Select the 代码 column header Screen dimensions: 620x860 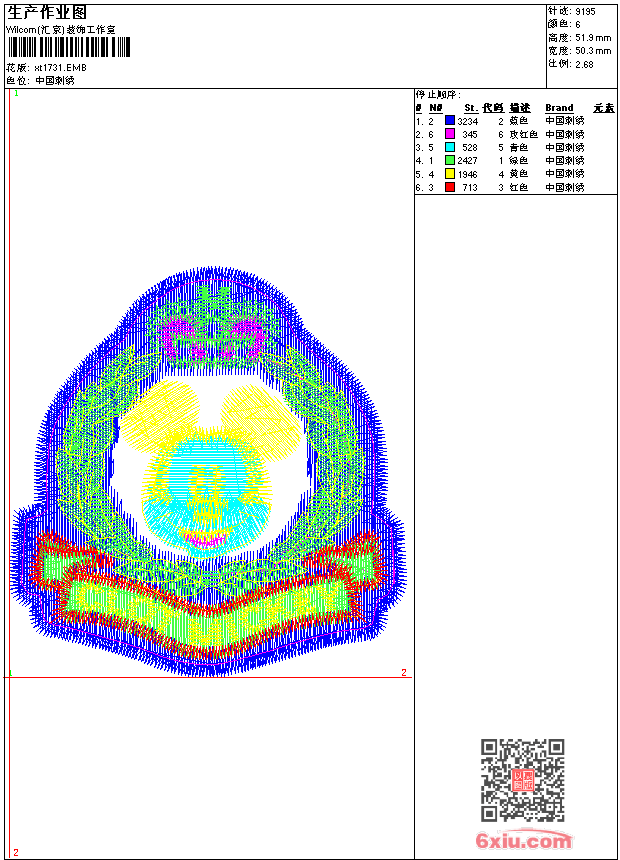[493, 108]
